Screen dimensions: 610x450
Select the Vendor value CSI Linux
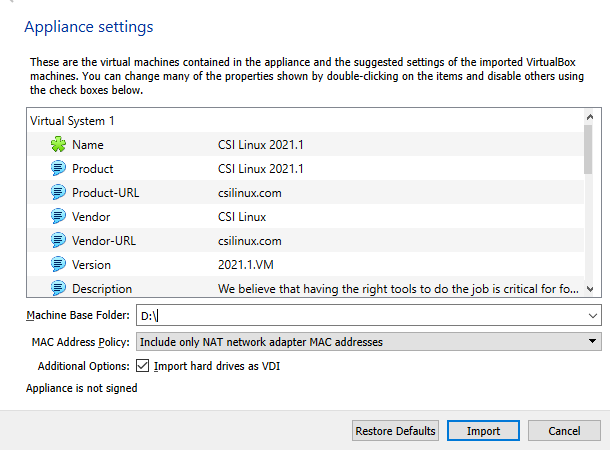pos(242,217)
